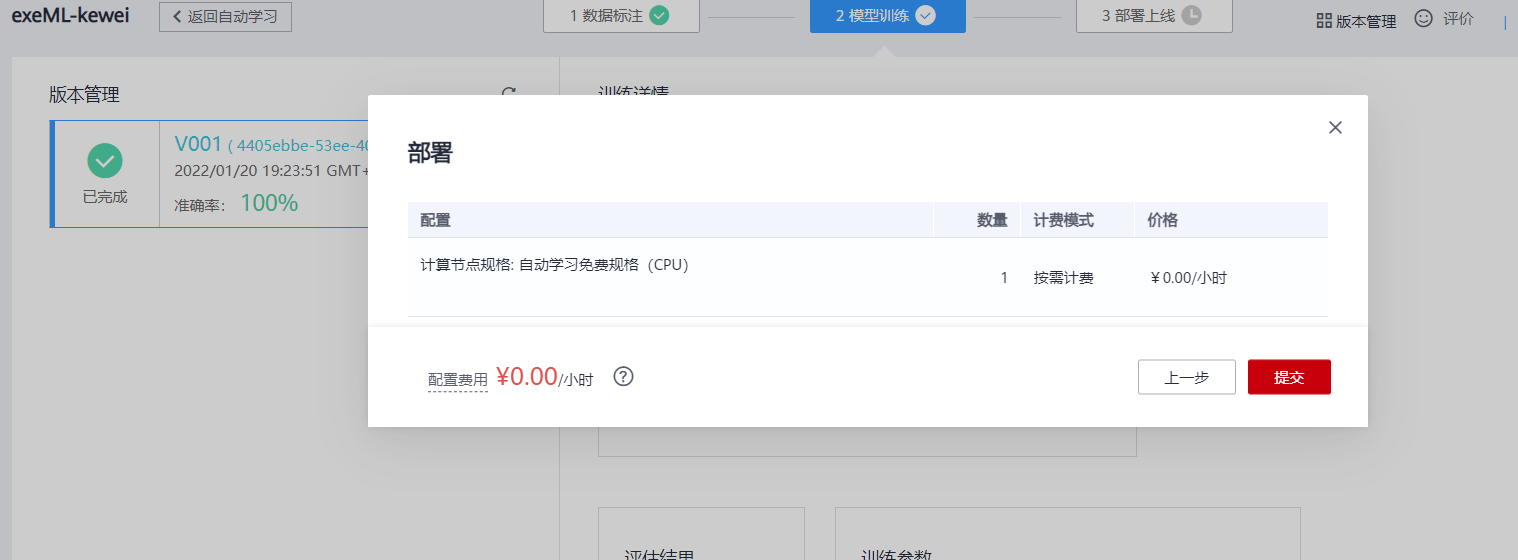Viewport: 1518px width, 560px height.
Task: Click the 版本管理 text label in header
Action: [1366, 21]
